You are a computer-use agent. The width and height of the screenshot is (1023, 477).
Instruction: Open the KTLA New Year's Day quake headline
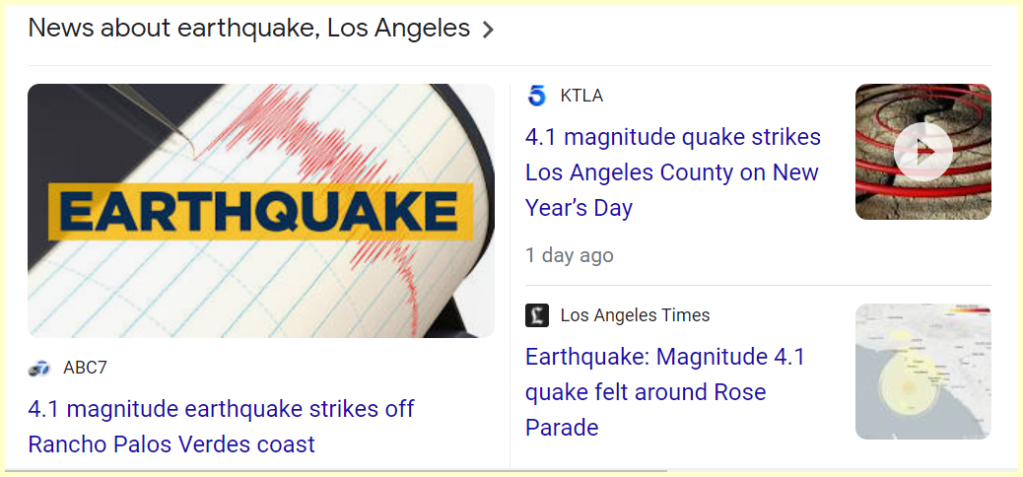tap(672, 172)
